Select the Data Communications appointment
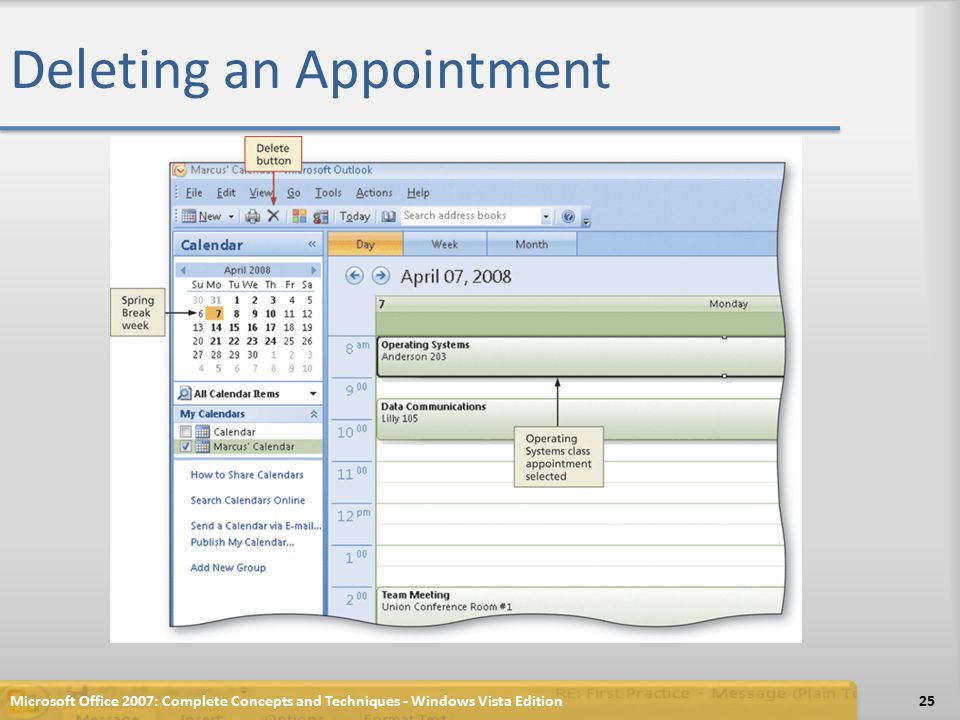 click(579, 419)
